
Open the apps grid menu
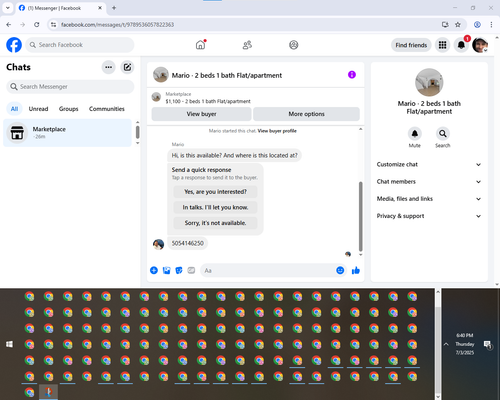click(442, 45)
